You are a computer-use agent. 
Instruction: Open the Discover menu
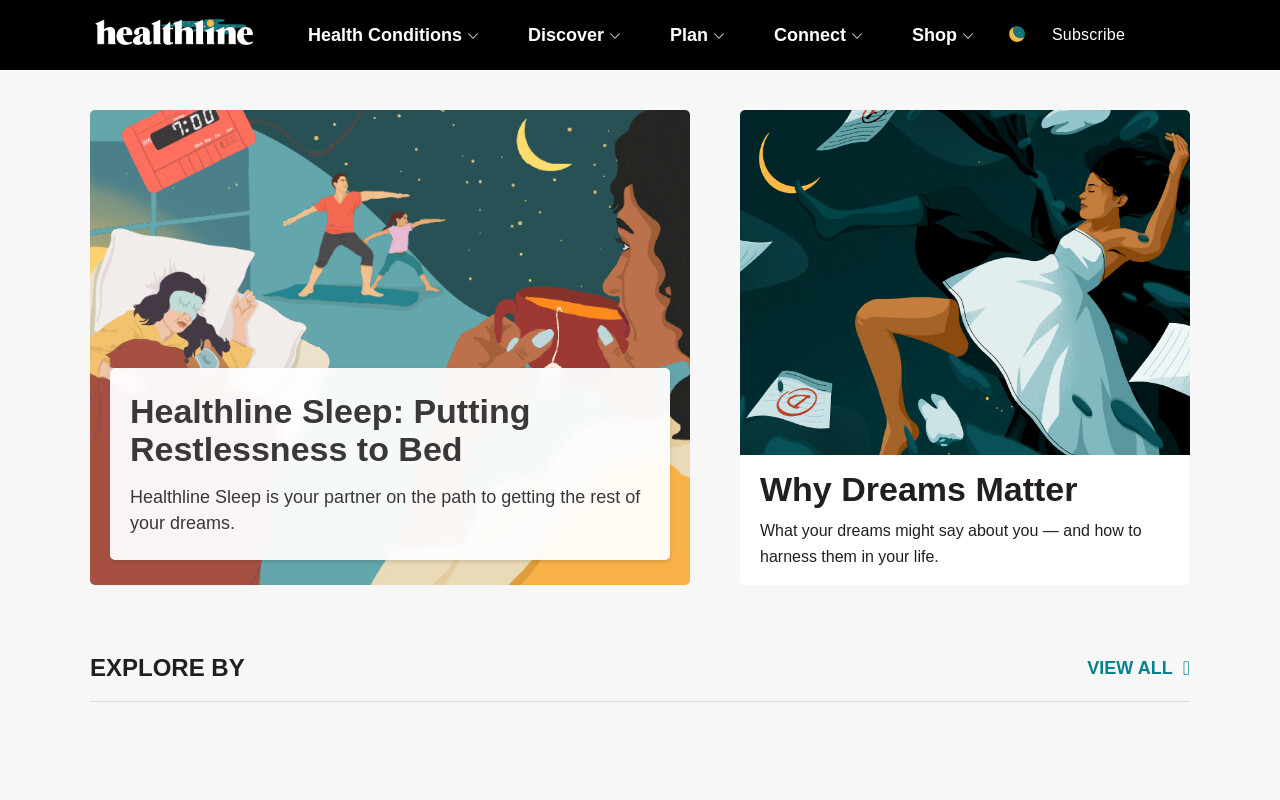pyautogui.click(x=566, y=35)
